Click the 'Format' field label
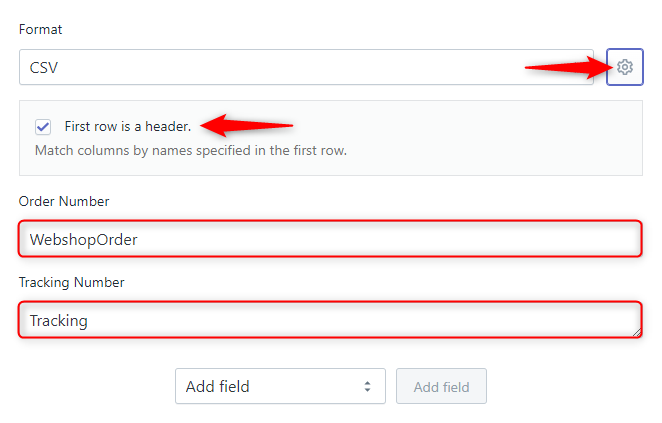The width and height of the screenshot is (662, 423). point(40,30)
